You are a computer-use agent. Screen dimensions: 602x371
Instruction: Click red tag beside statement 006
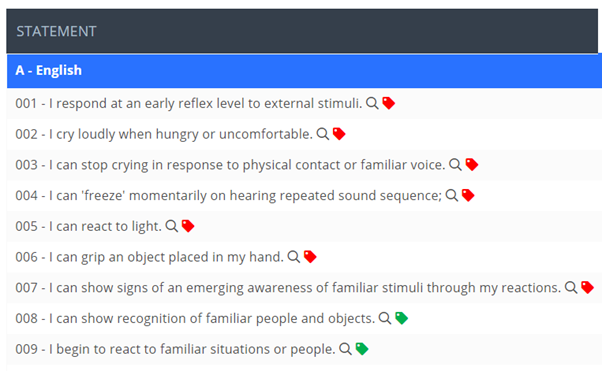(310, 257)
